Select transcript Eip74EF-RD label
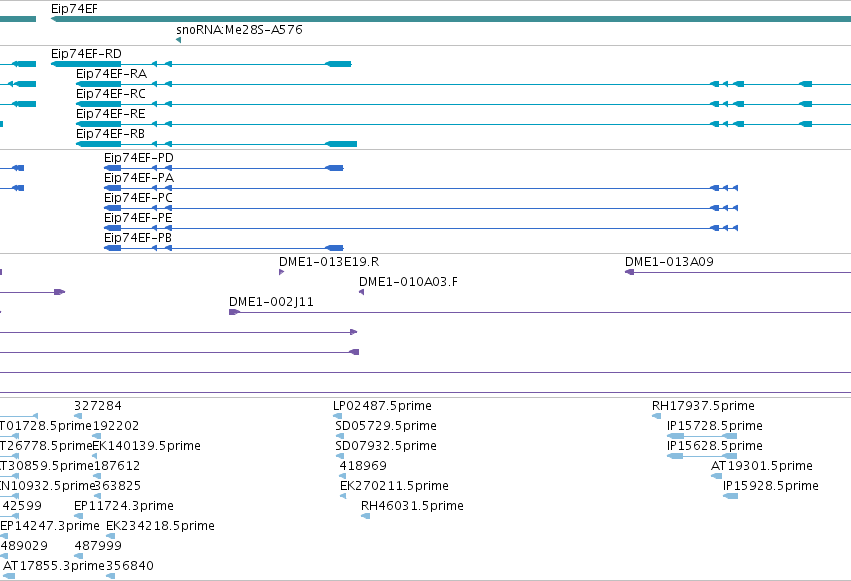This screenshot has height=581, width=851. tap(86, 54)
